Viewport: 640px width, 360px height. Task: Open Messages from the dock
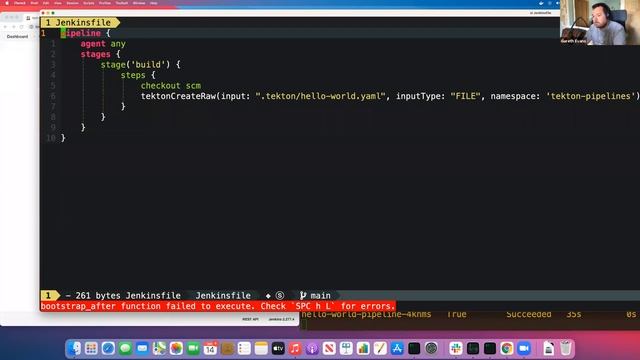(x=125, y=349)
